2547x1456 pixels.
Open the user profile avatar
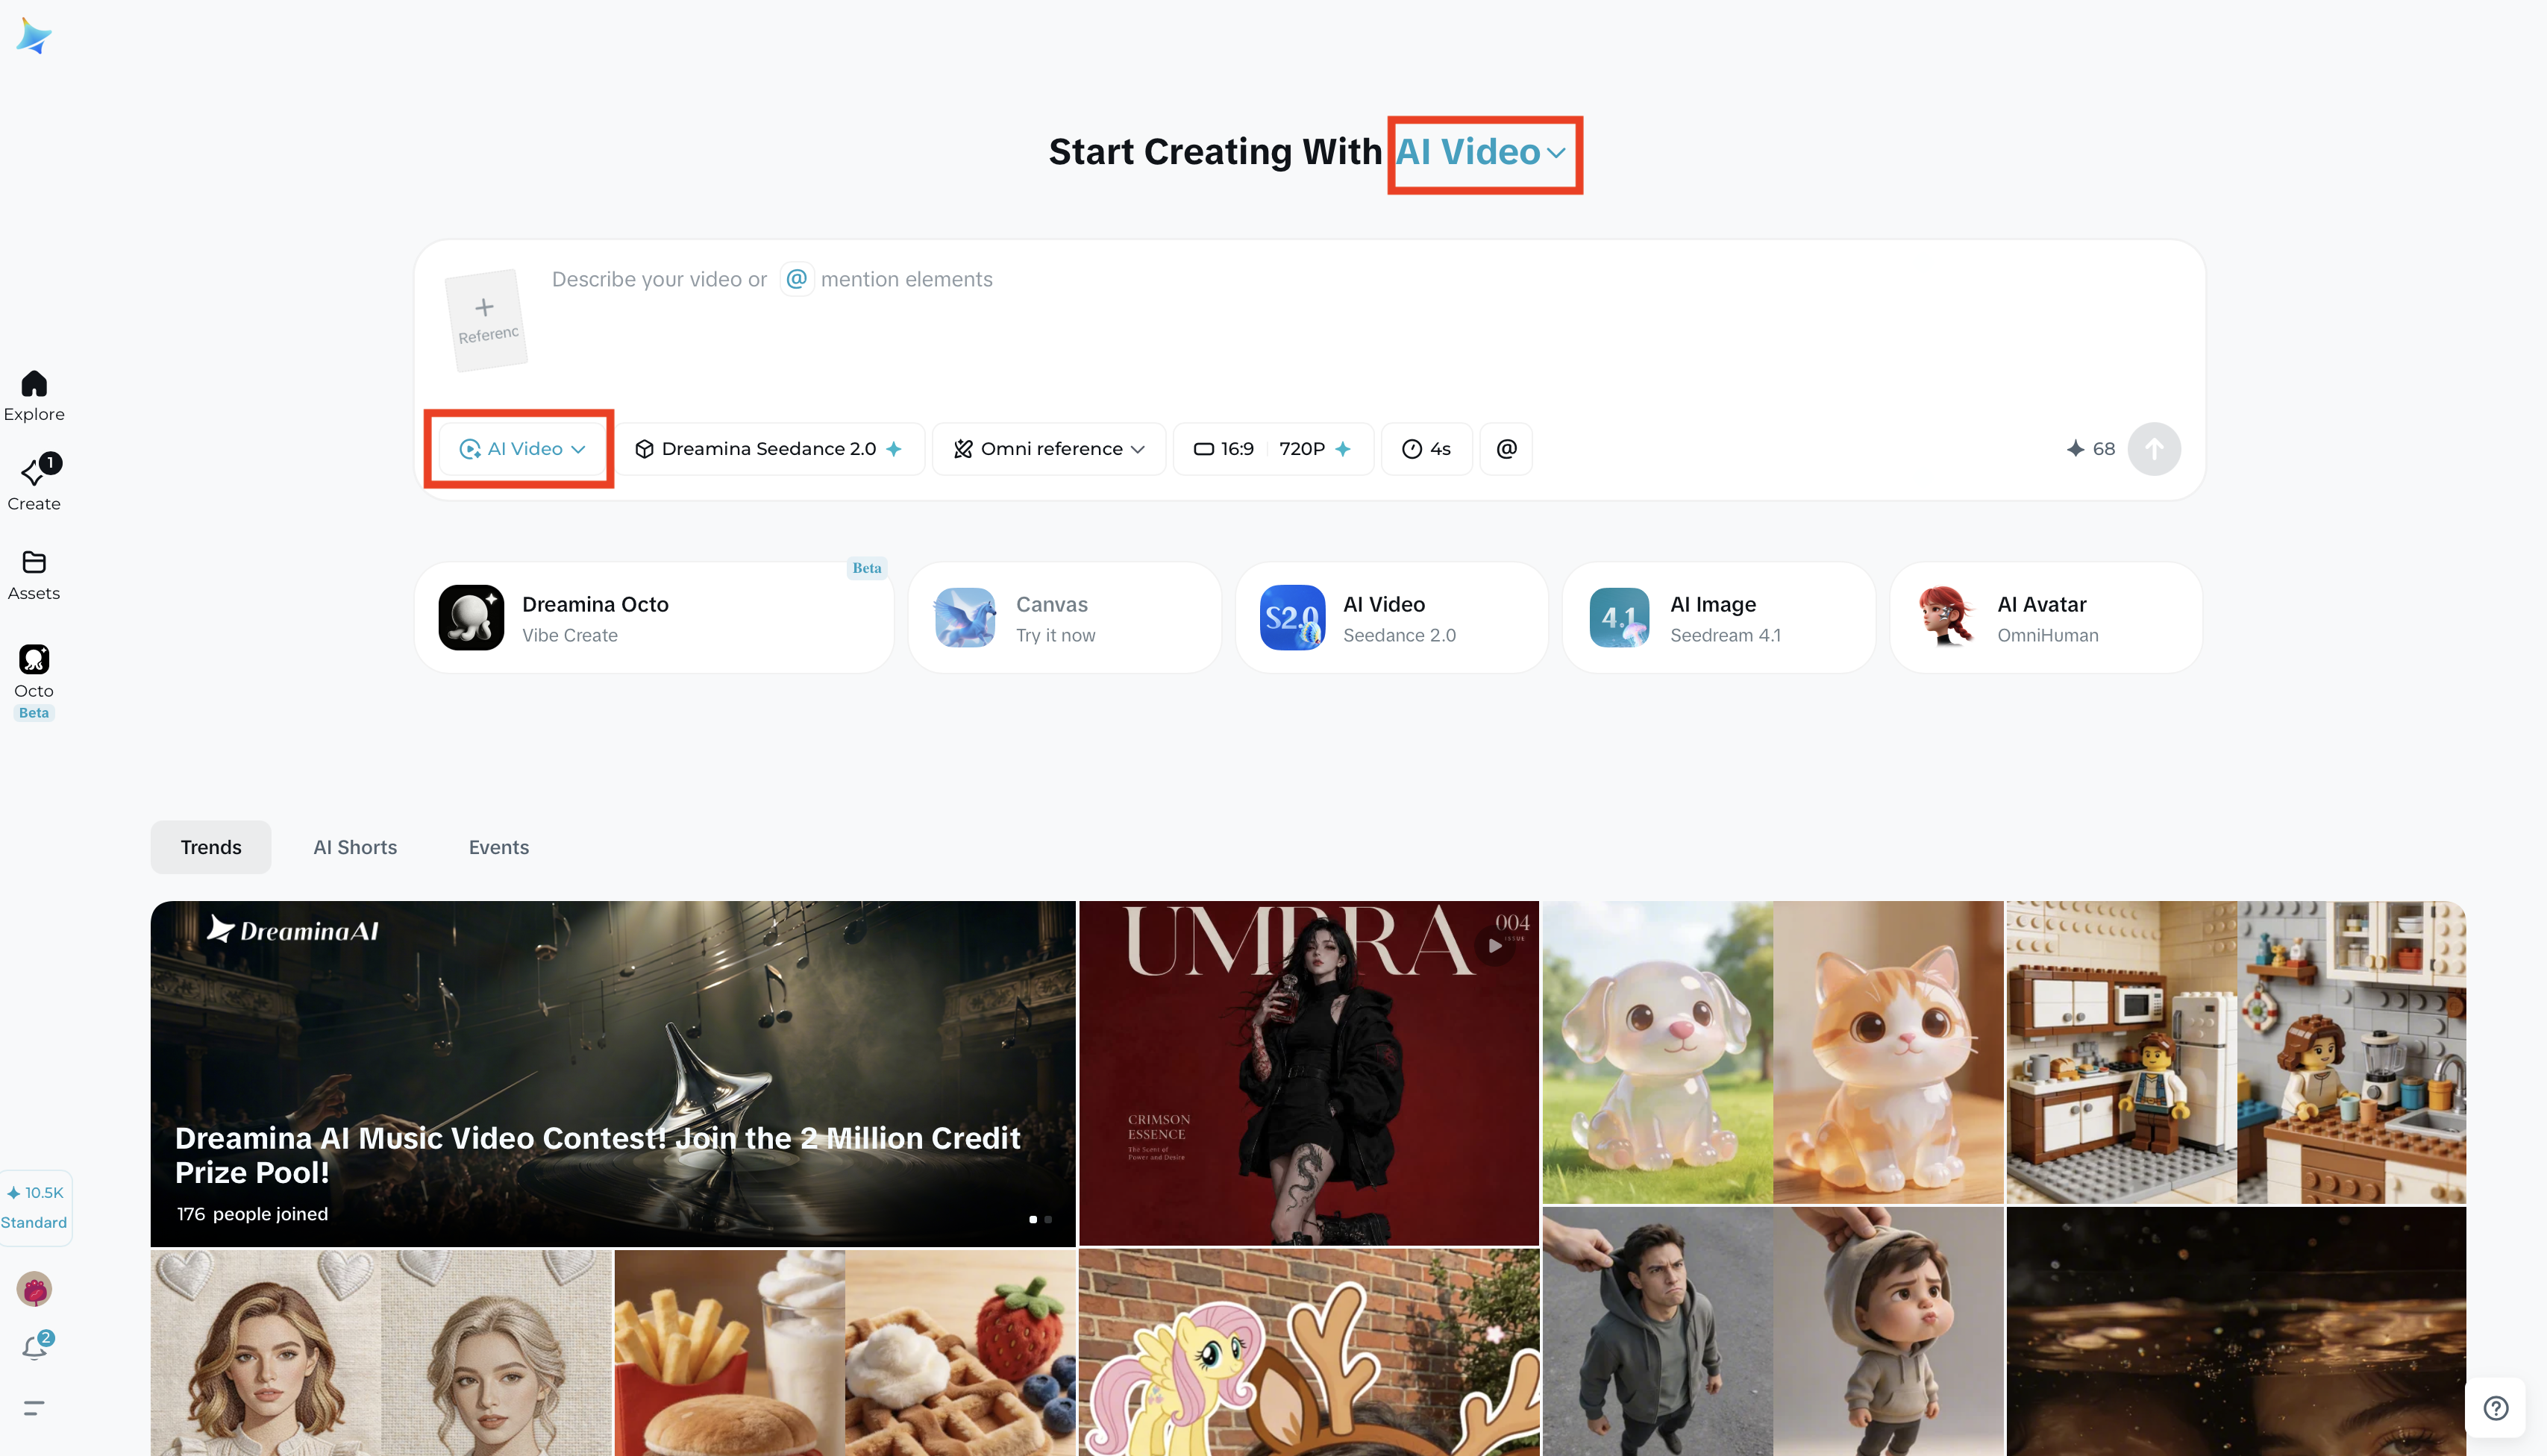tap(35, 1289)
